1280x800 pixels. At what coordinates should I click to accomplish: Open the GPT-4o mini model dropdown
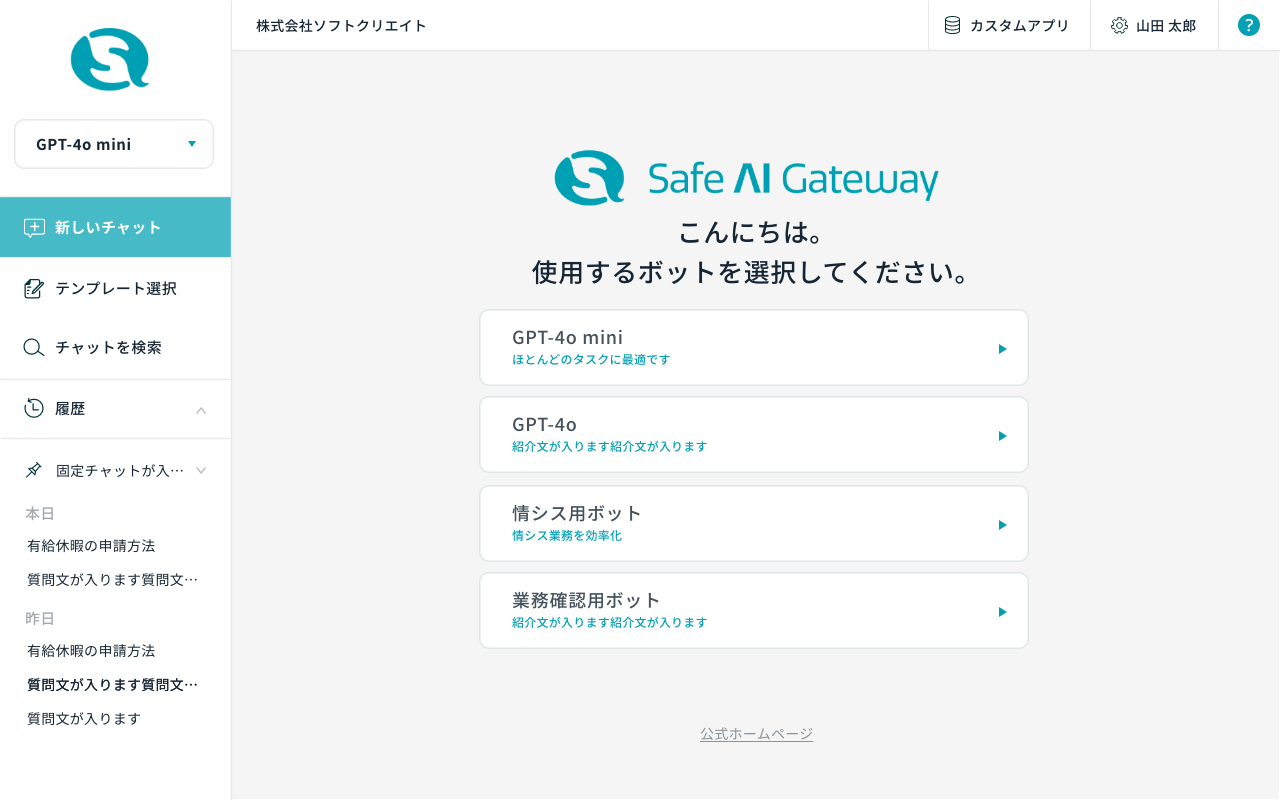tap(114, 144)
